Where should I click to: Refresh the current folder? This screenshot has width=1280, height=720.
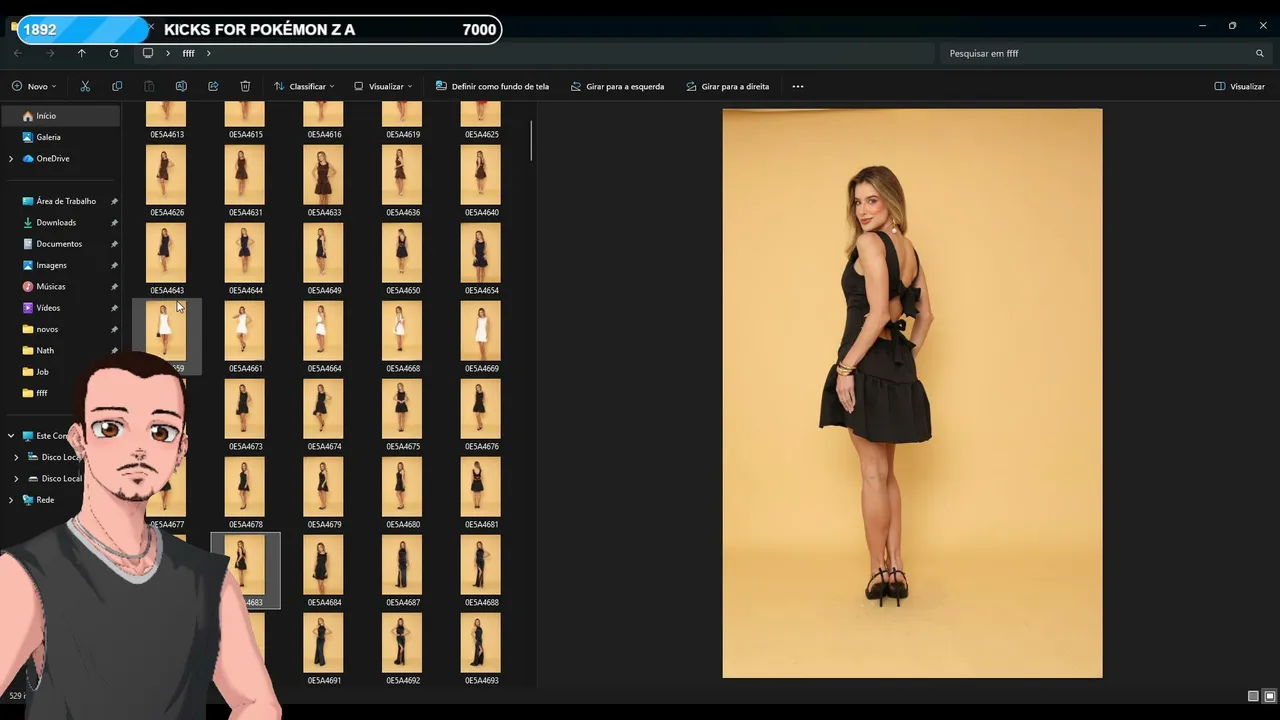(x=114, y=53)
